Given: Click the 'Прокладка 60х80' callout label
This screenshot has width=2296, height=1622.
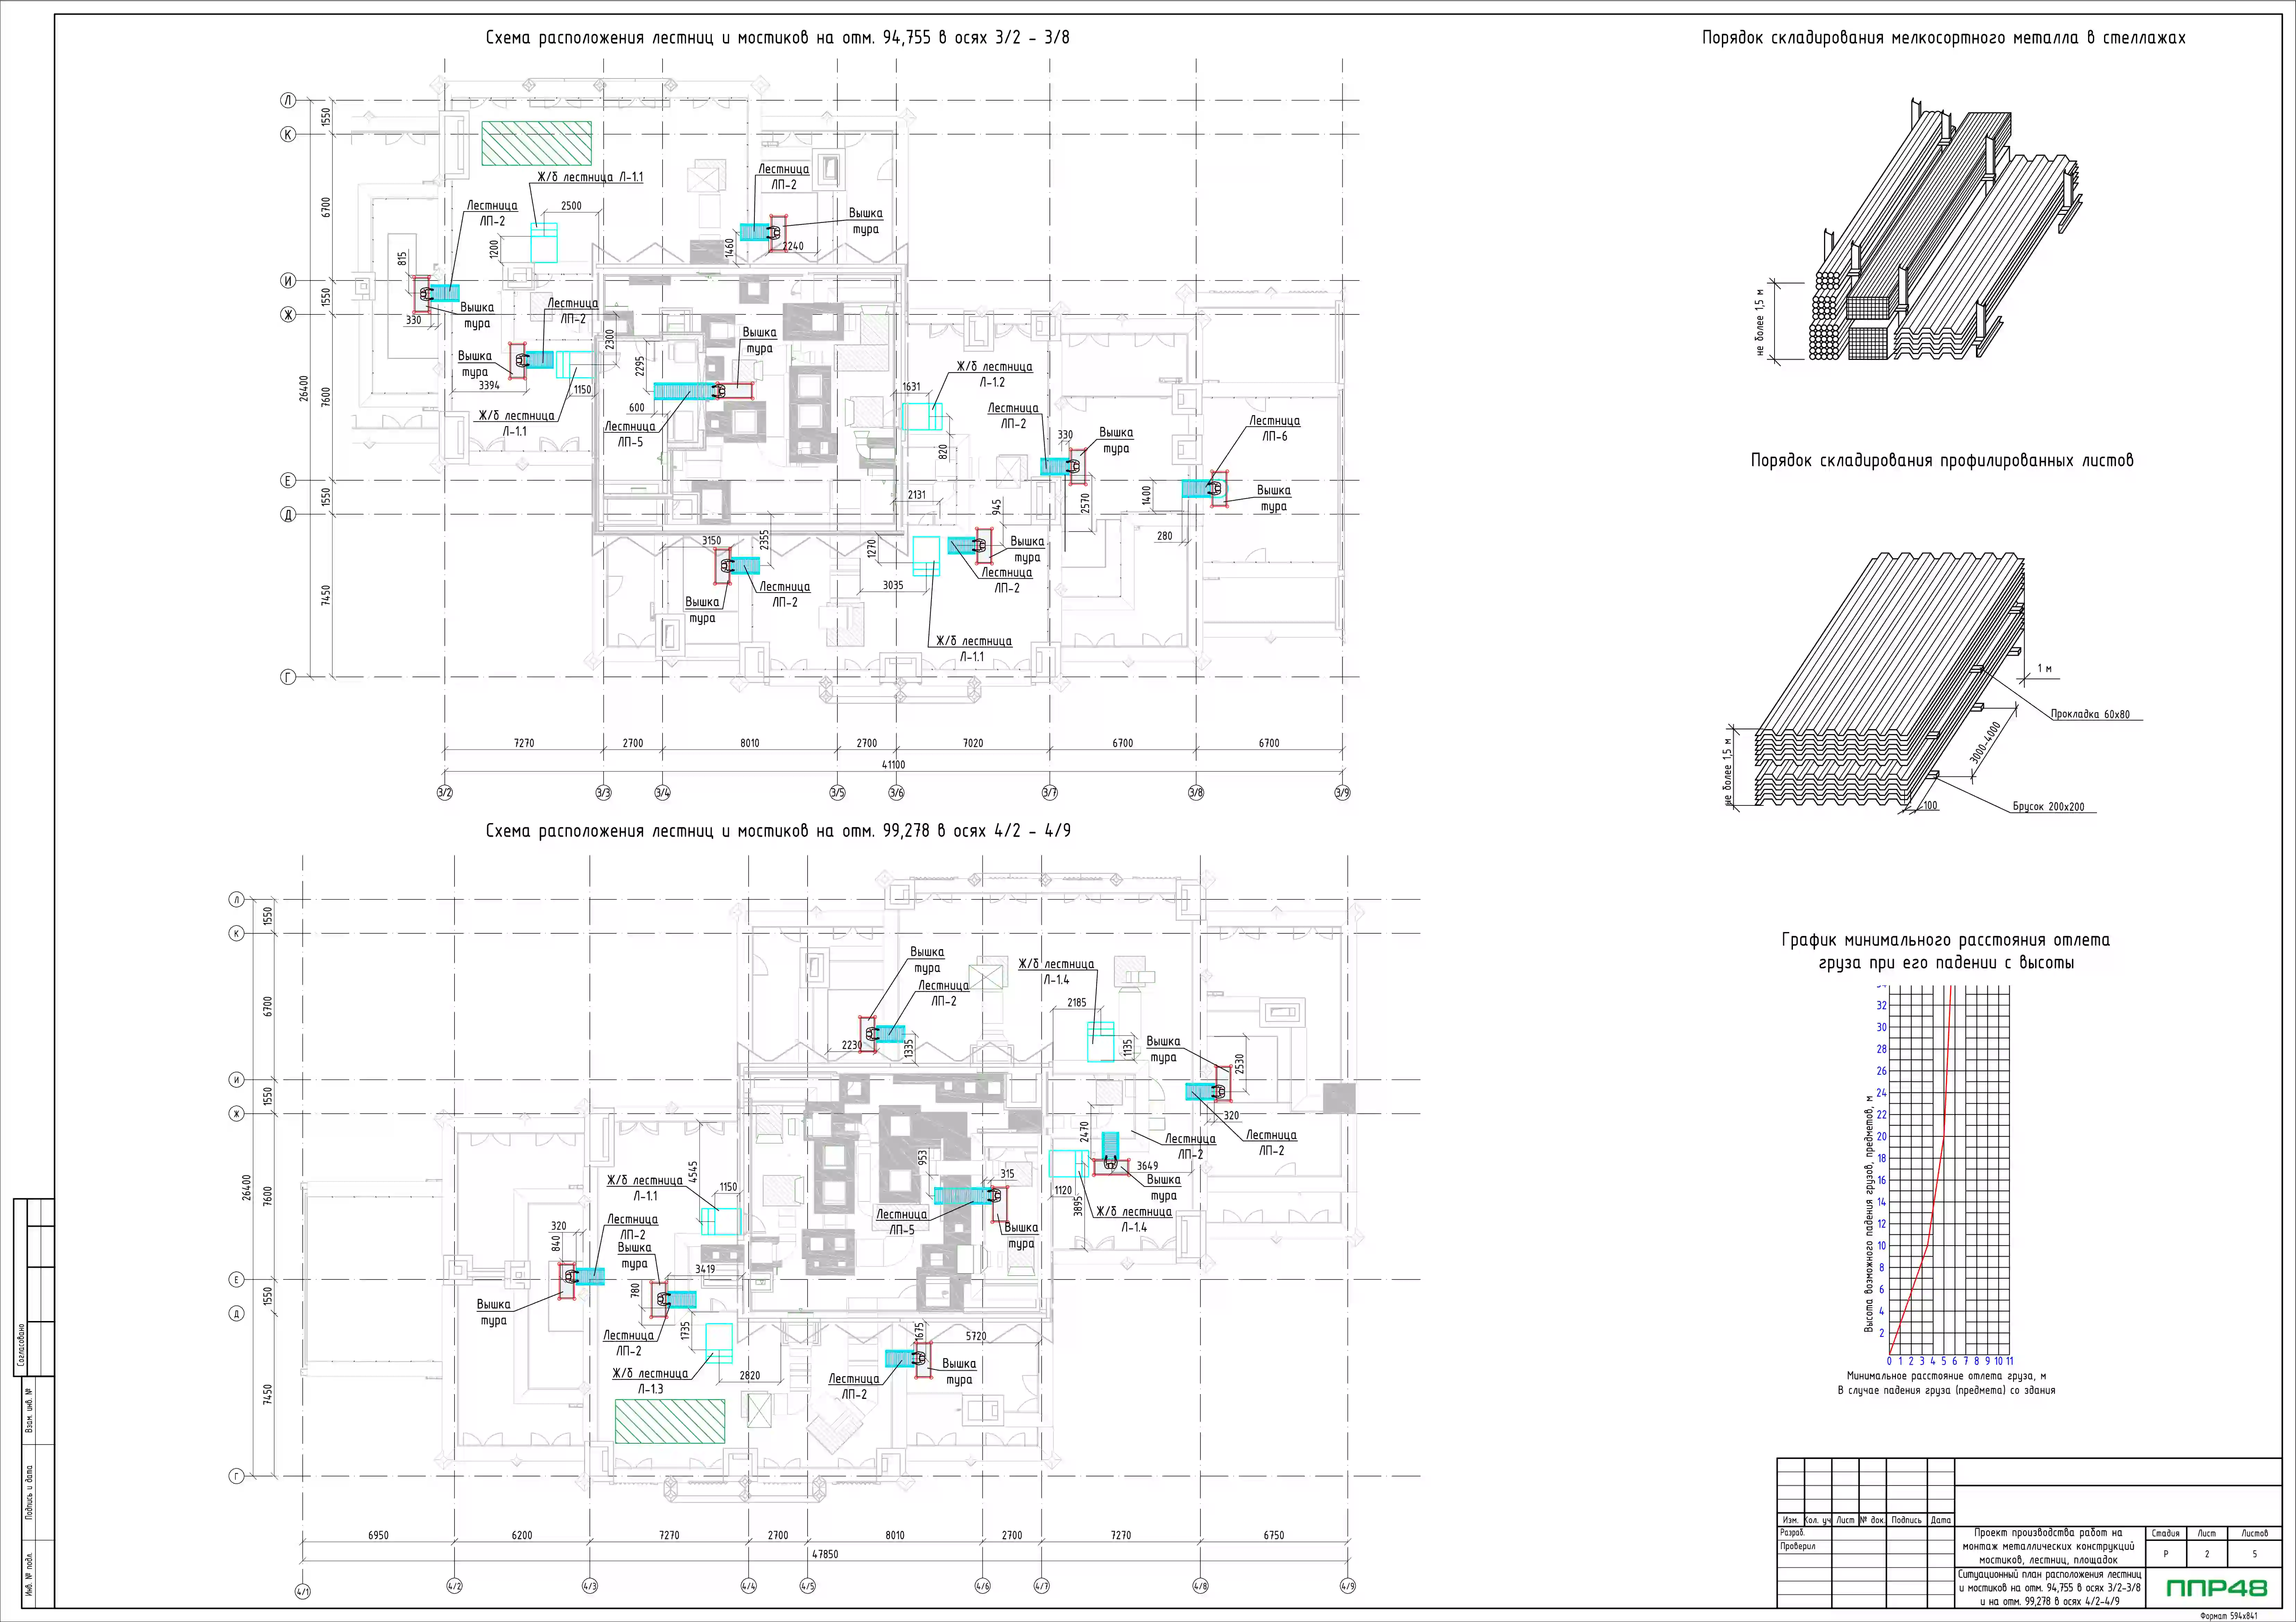Looking at the screenshot, I should pos(2090,714).
